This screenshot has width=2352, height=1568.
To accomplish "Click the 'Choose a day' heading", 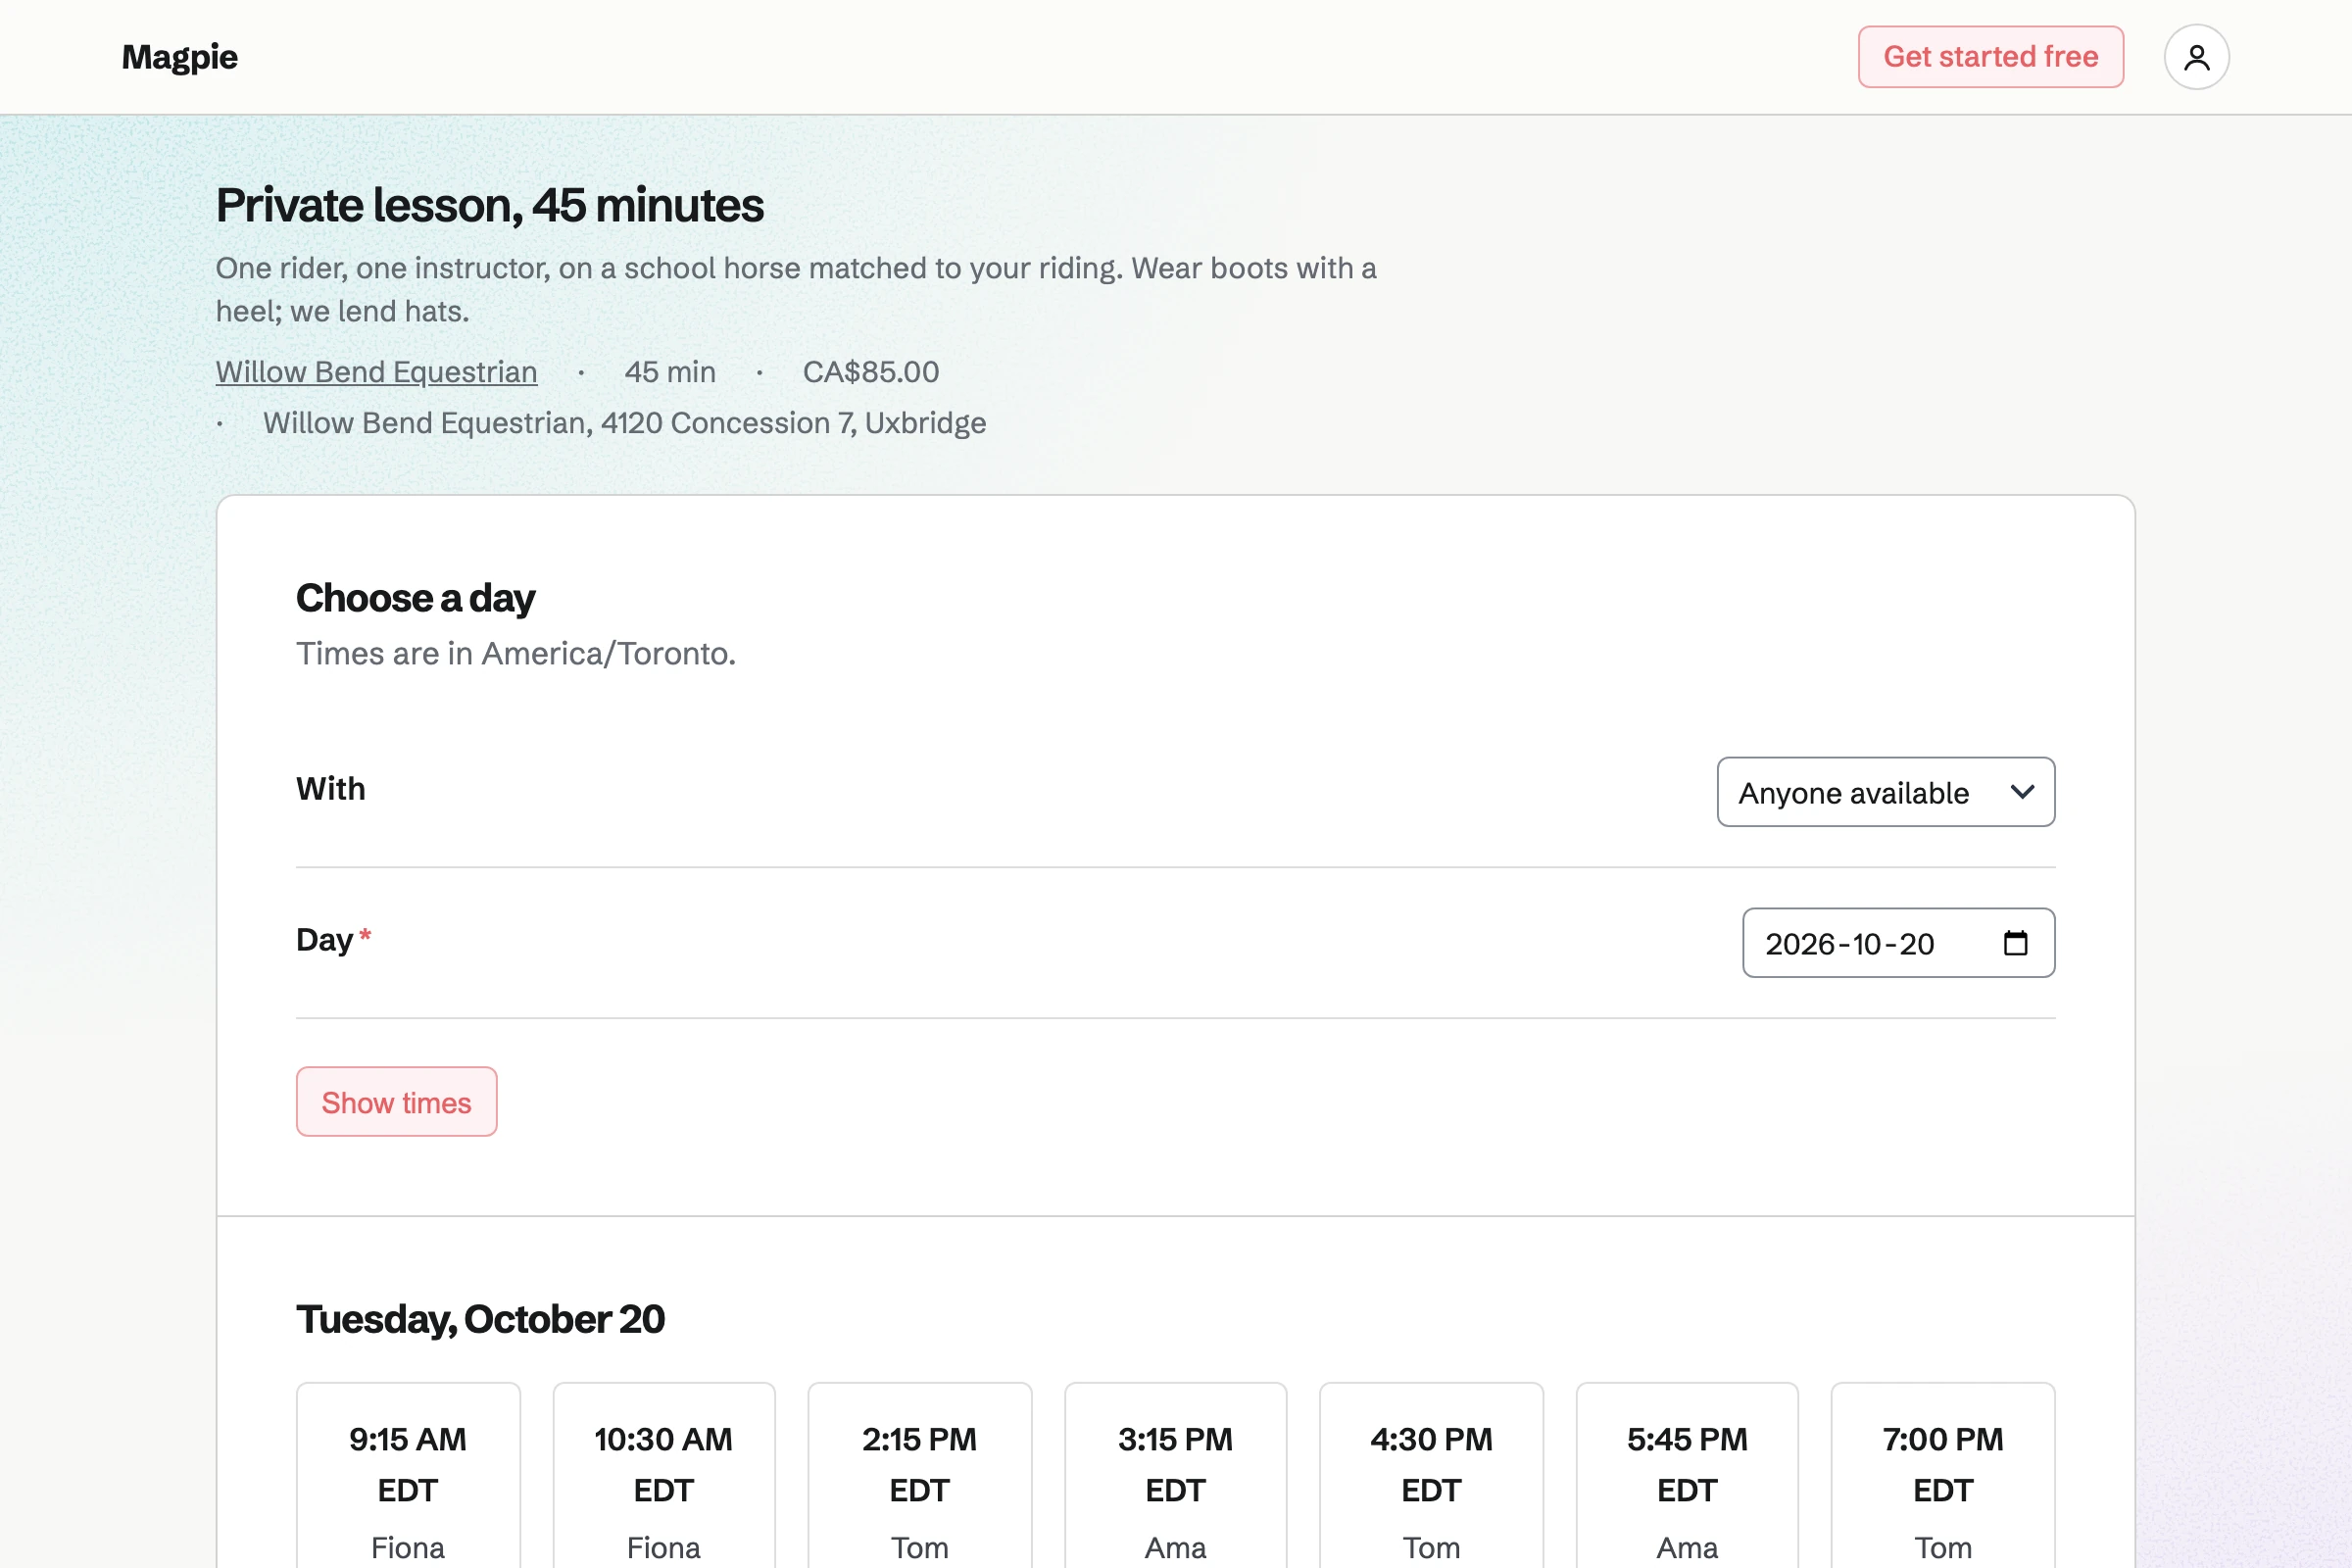I will click(x=415, y=599).
